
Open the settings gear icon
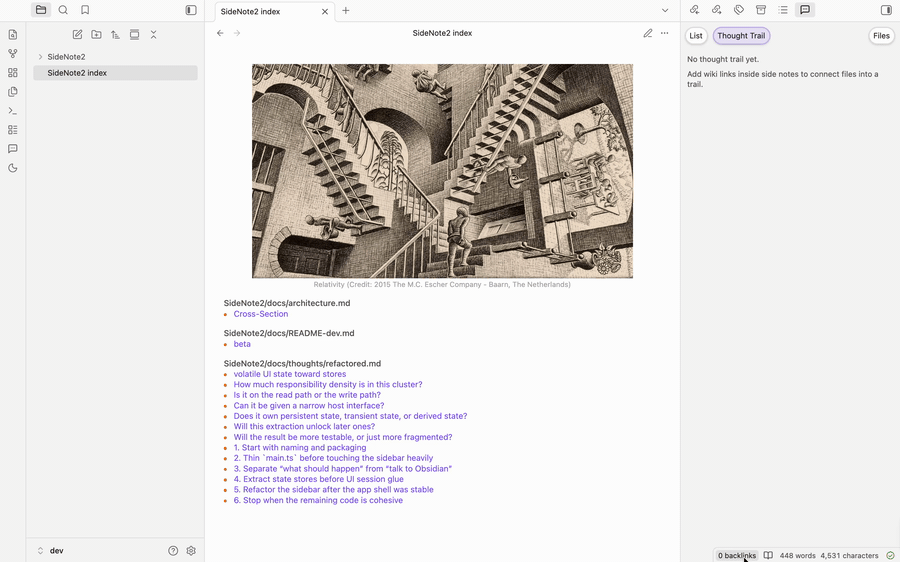click(x=191, y=551)
